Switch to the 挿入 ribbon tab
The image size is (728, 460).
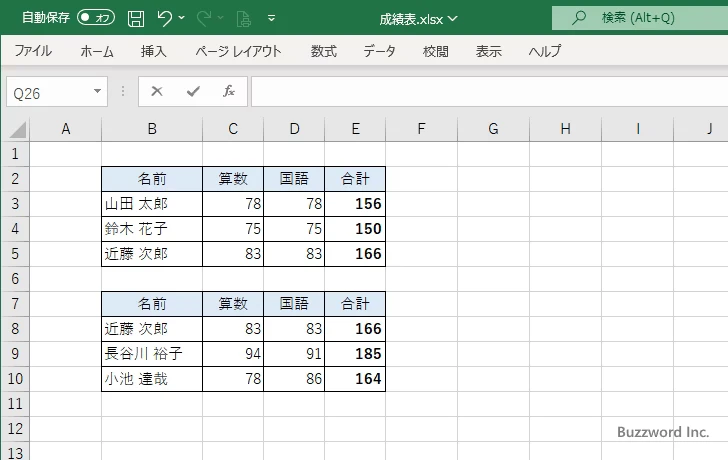pos(154,51)
